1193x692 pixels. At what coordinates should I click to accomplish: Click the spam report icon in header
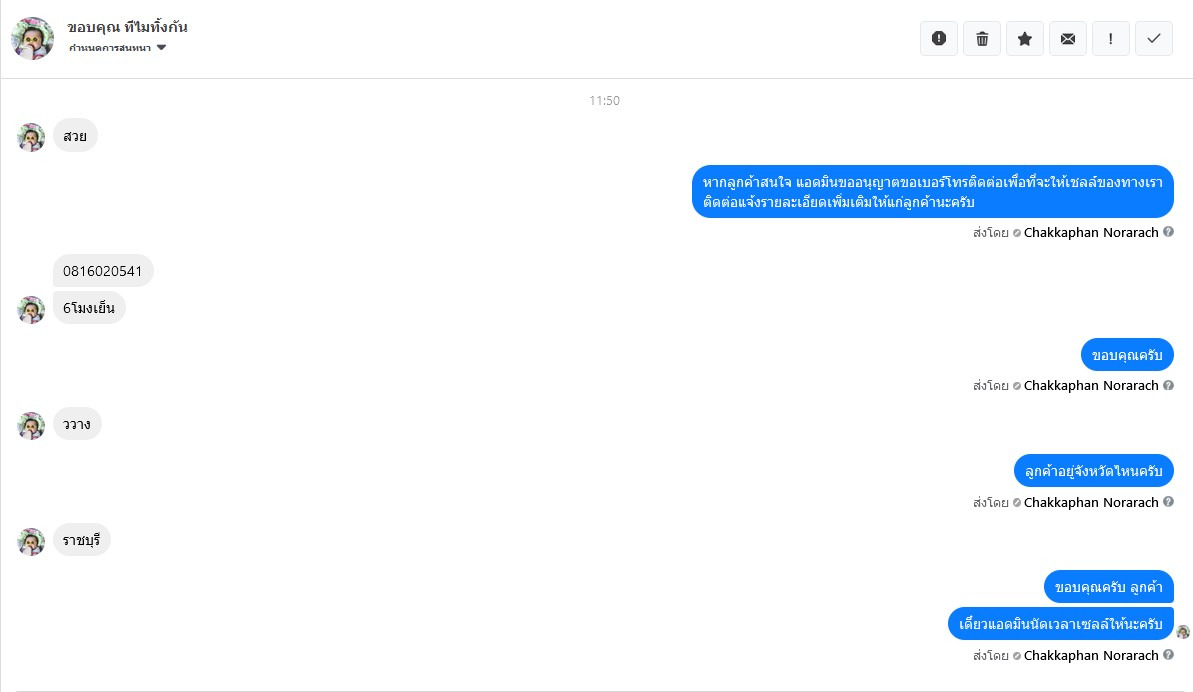939,39
